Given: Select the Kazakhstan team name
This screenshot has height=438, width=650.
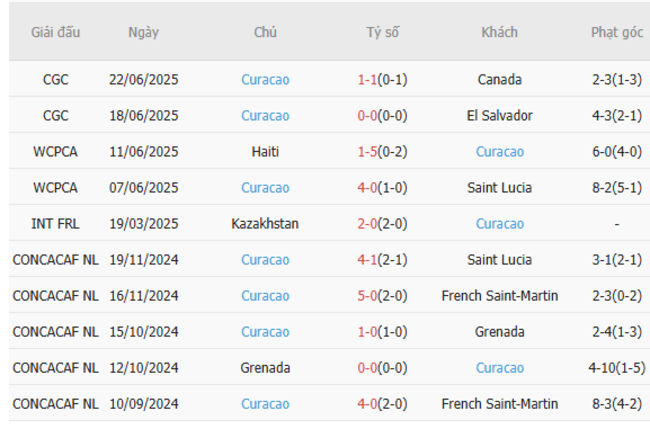Looking at the screenshot, I should coord(265,224).
